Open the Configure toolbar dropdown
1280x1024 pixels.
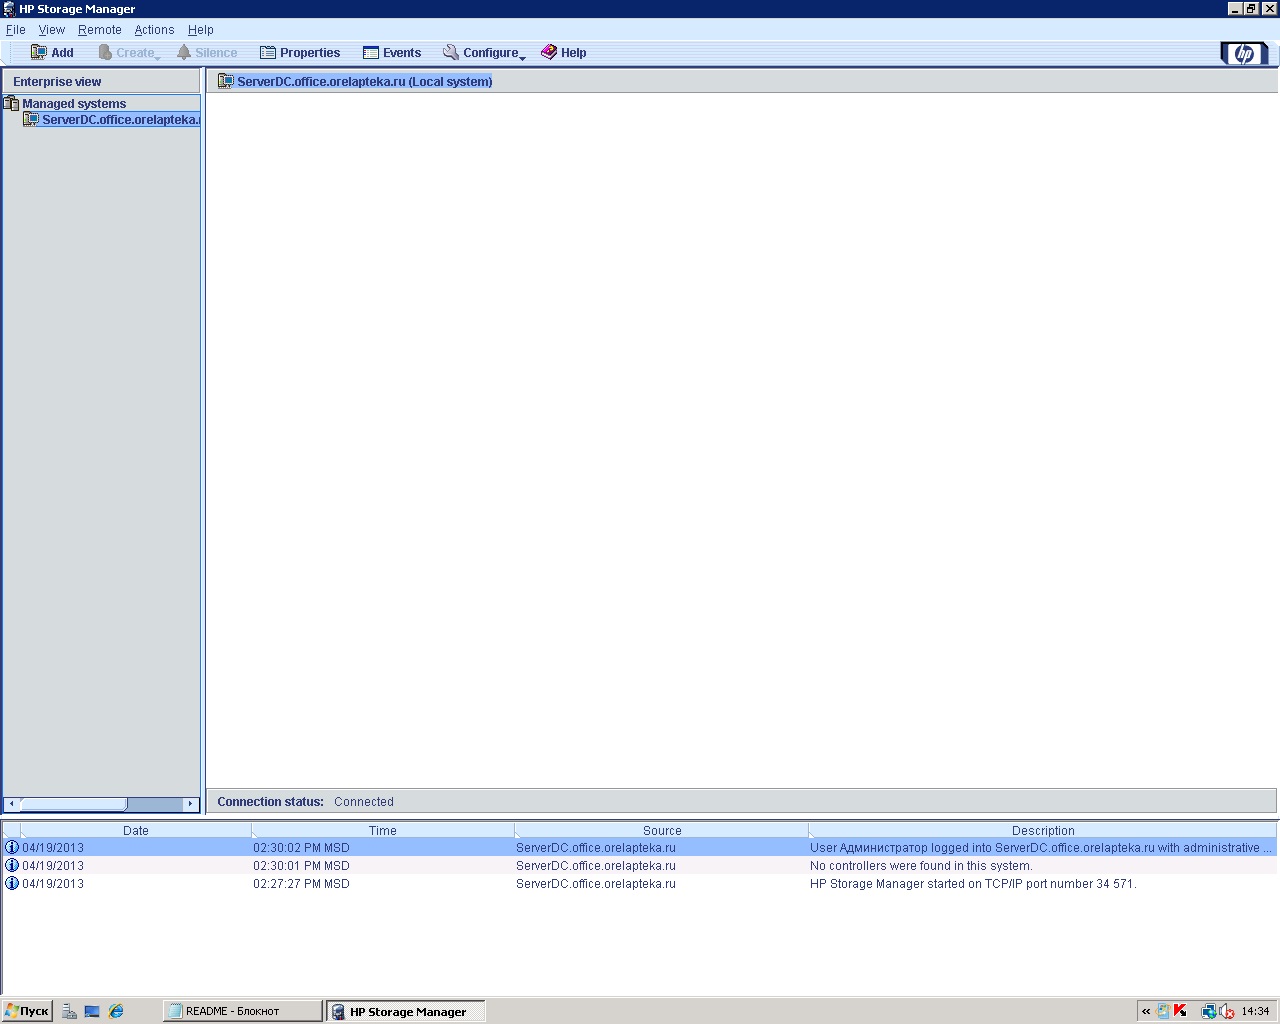(x=484, y=53)
